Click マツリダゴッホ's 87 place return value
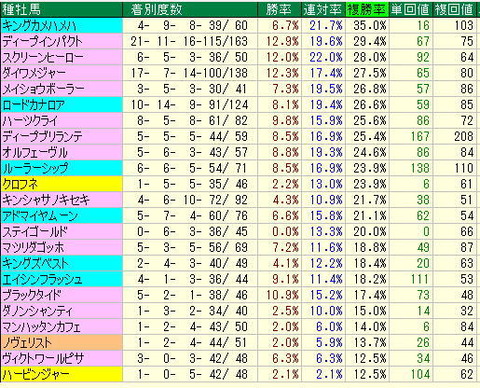The image size is (480, 388). (467, 248)
